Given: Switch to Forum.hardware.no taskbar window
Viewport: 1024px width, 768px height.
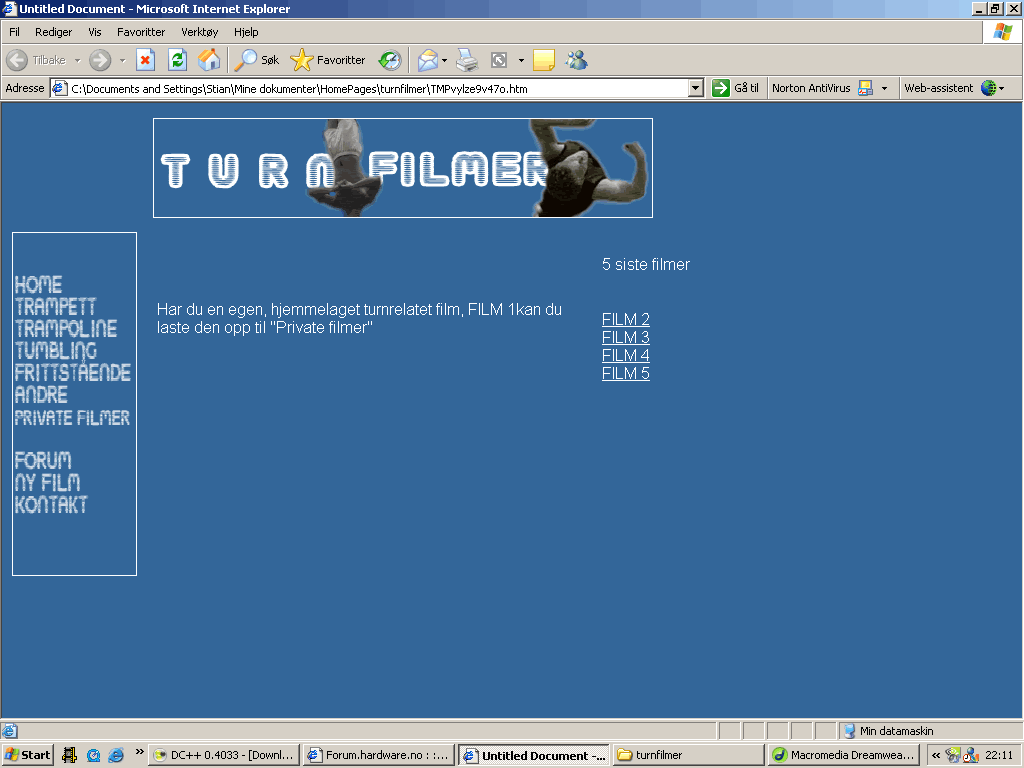Looking at the screenshot, I should [378, 755].
